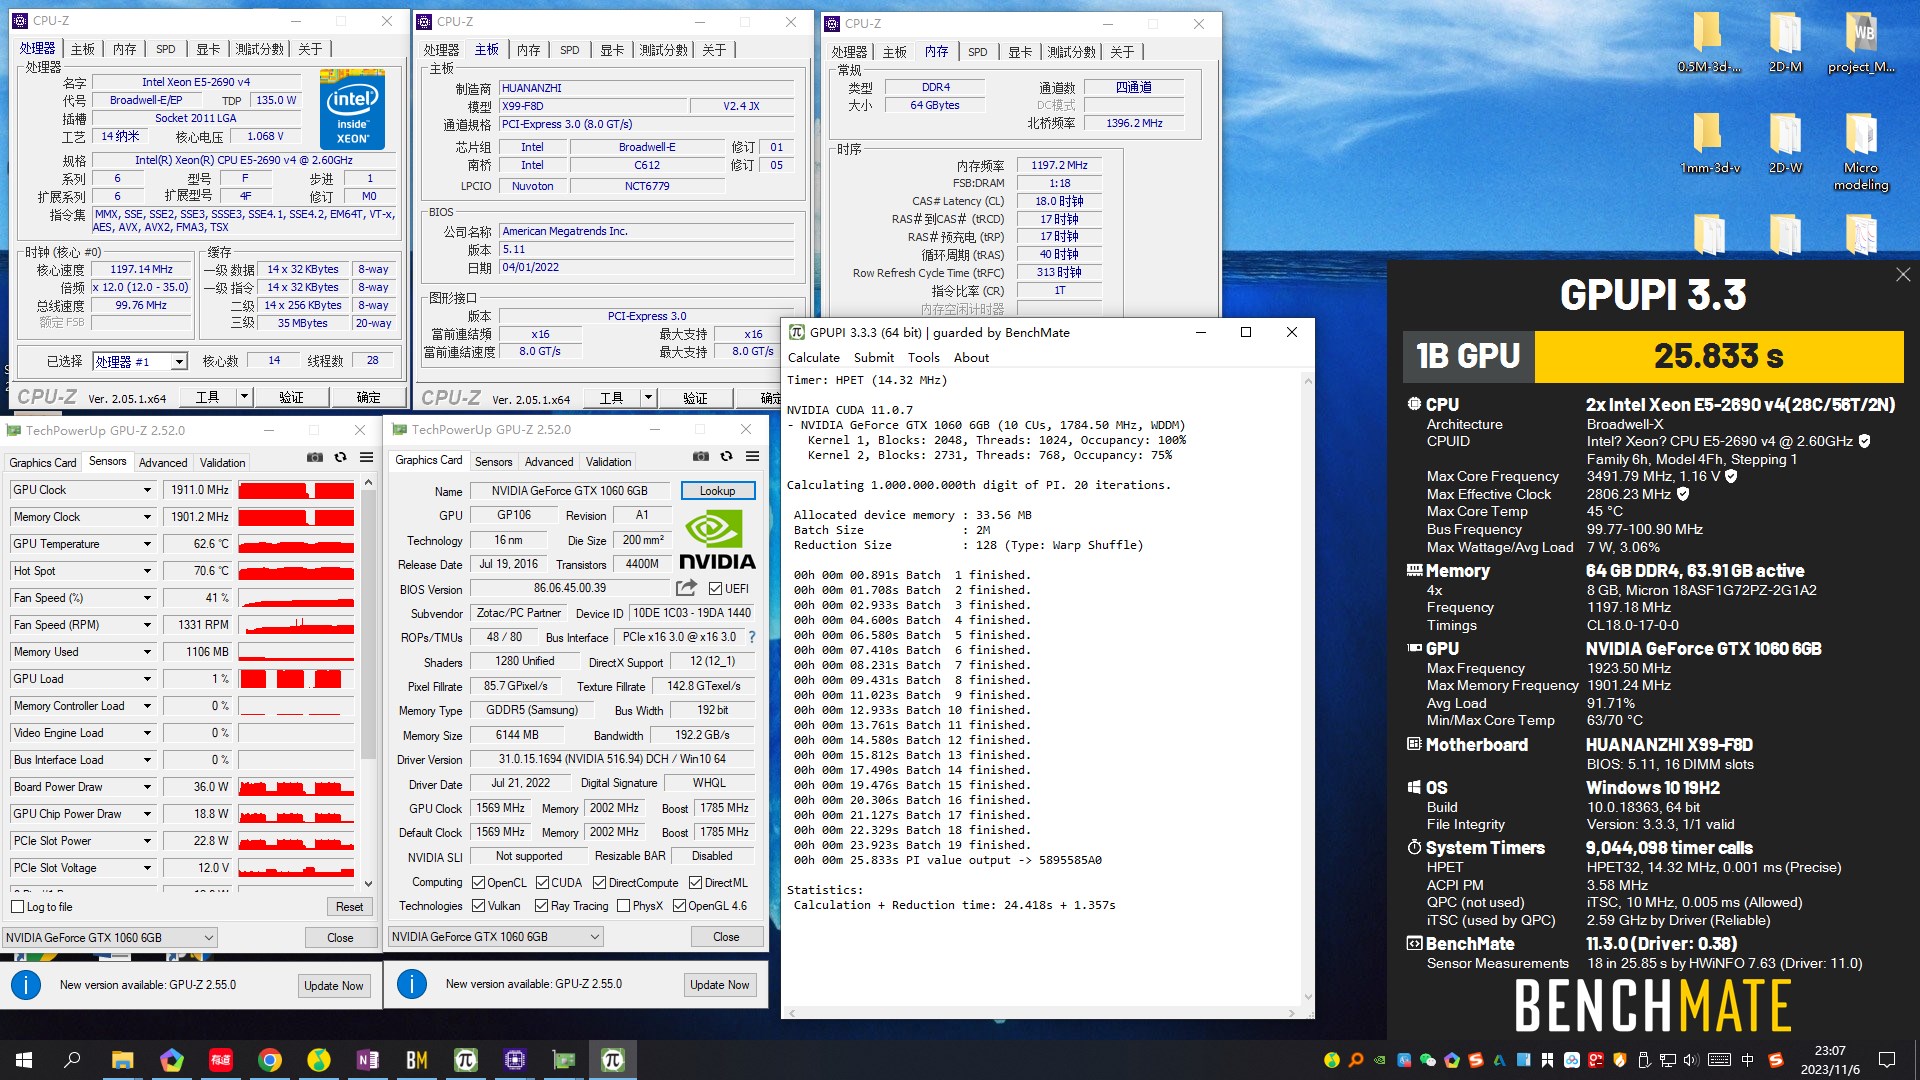Click the NVIDIA logo in GPU-Z

point(717,540)
